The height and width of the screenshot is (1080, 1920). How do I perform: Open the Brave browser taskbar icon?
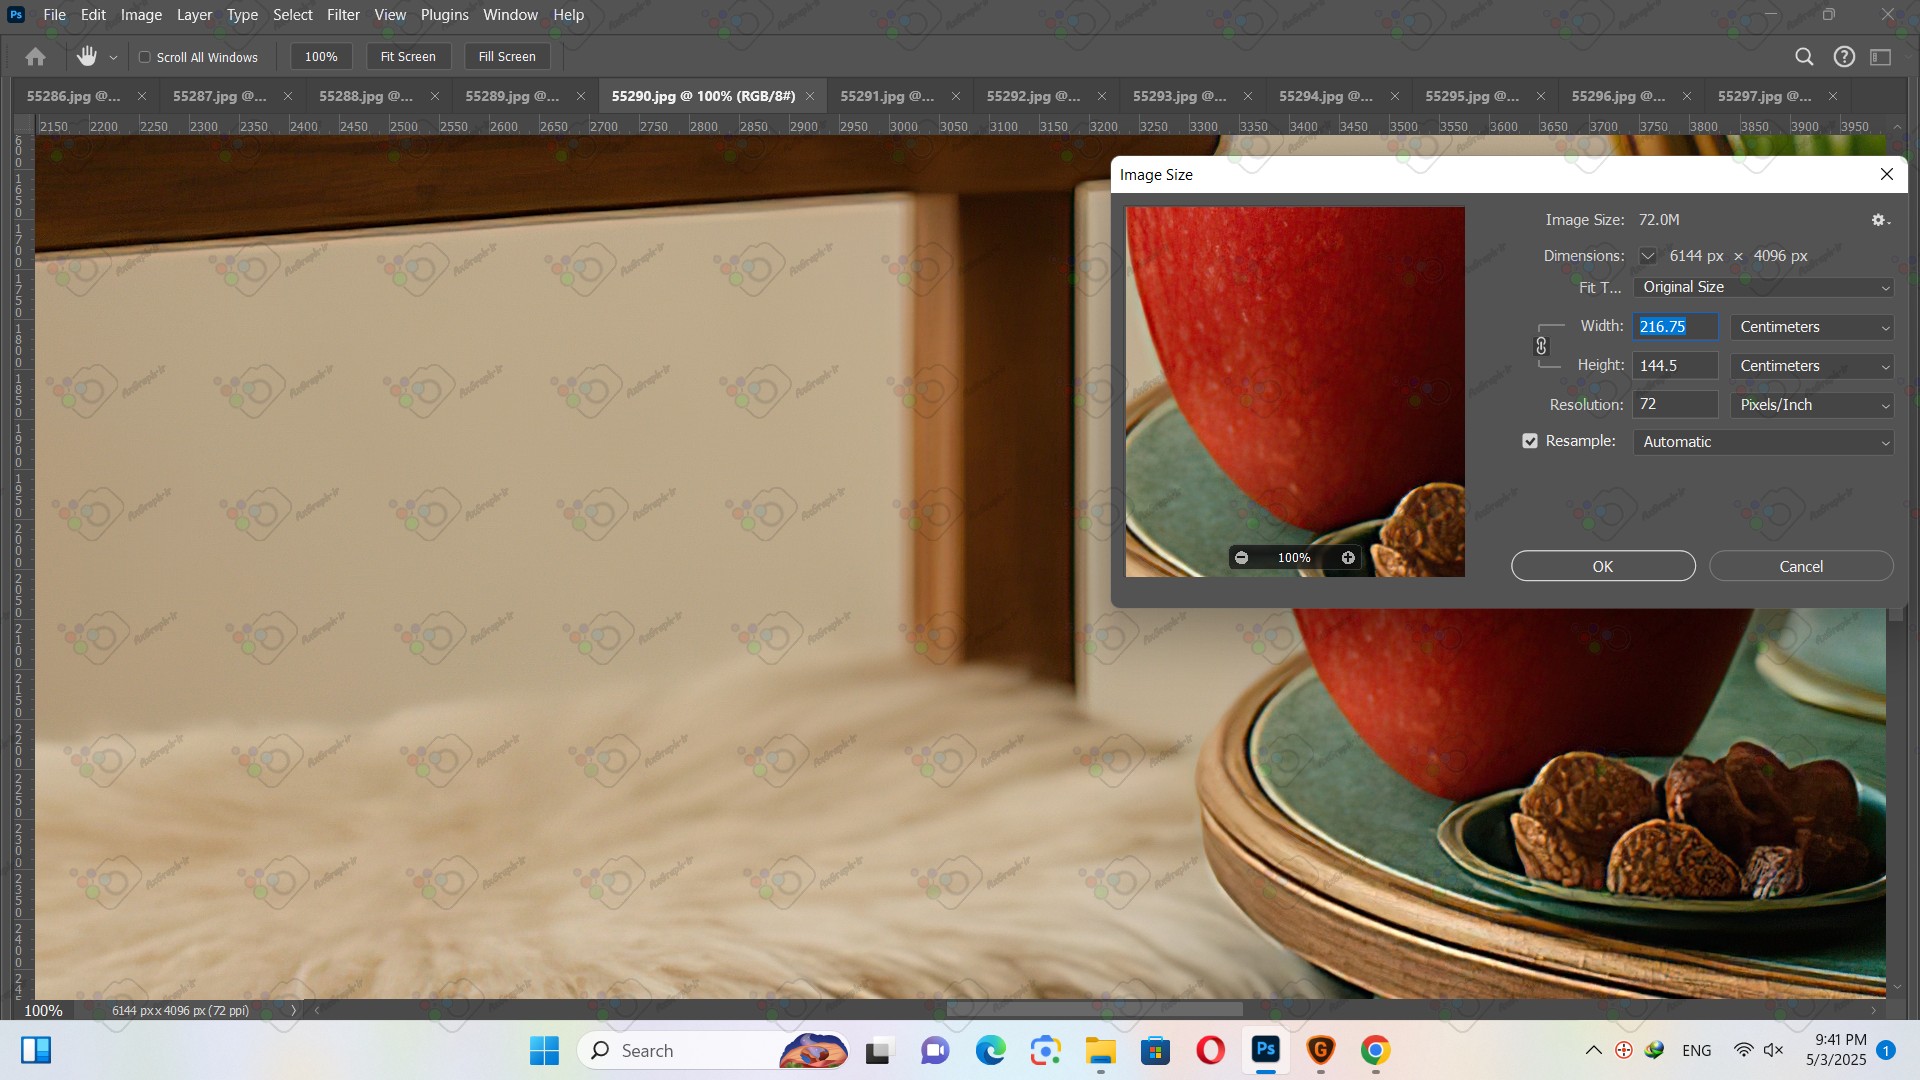(1321, 1051)
